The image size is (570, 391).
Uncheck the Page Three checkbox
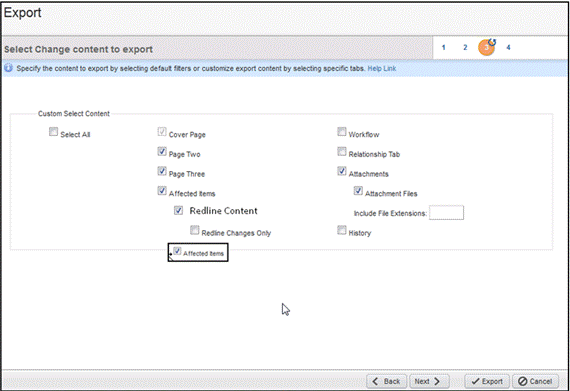[x=162, y=171]
